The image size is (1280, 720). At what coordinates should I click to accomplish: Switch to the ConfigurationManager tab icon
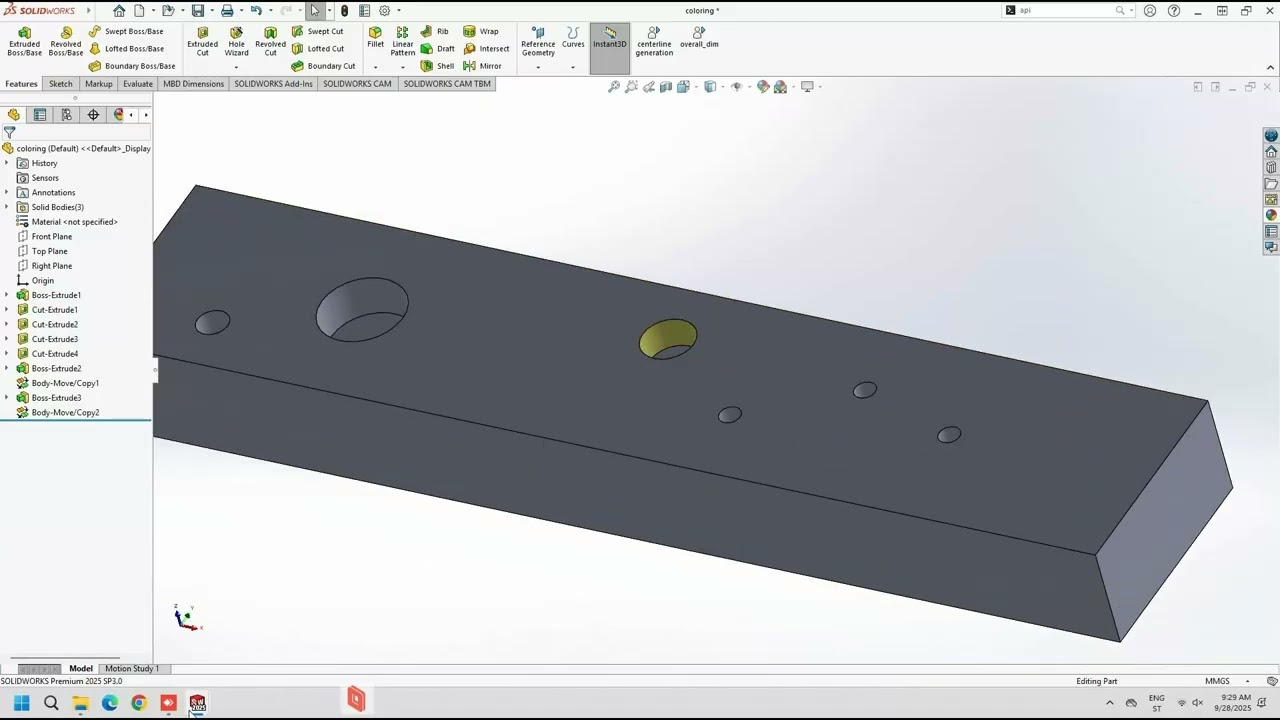66,115
